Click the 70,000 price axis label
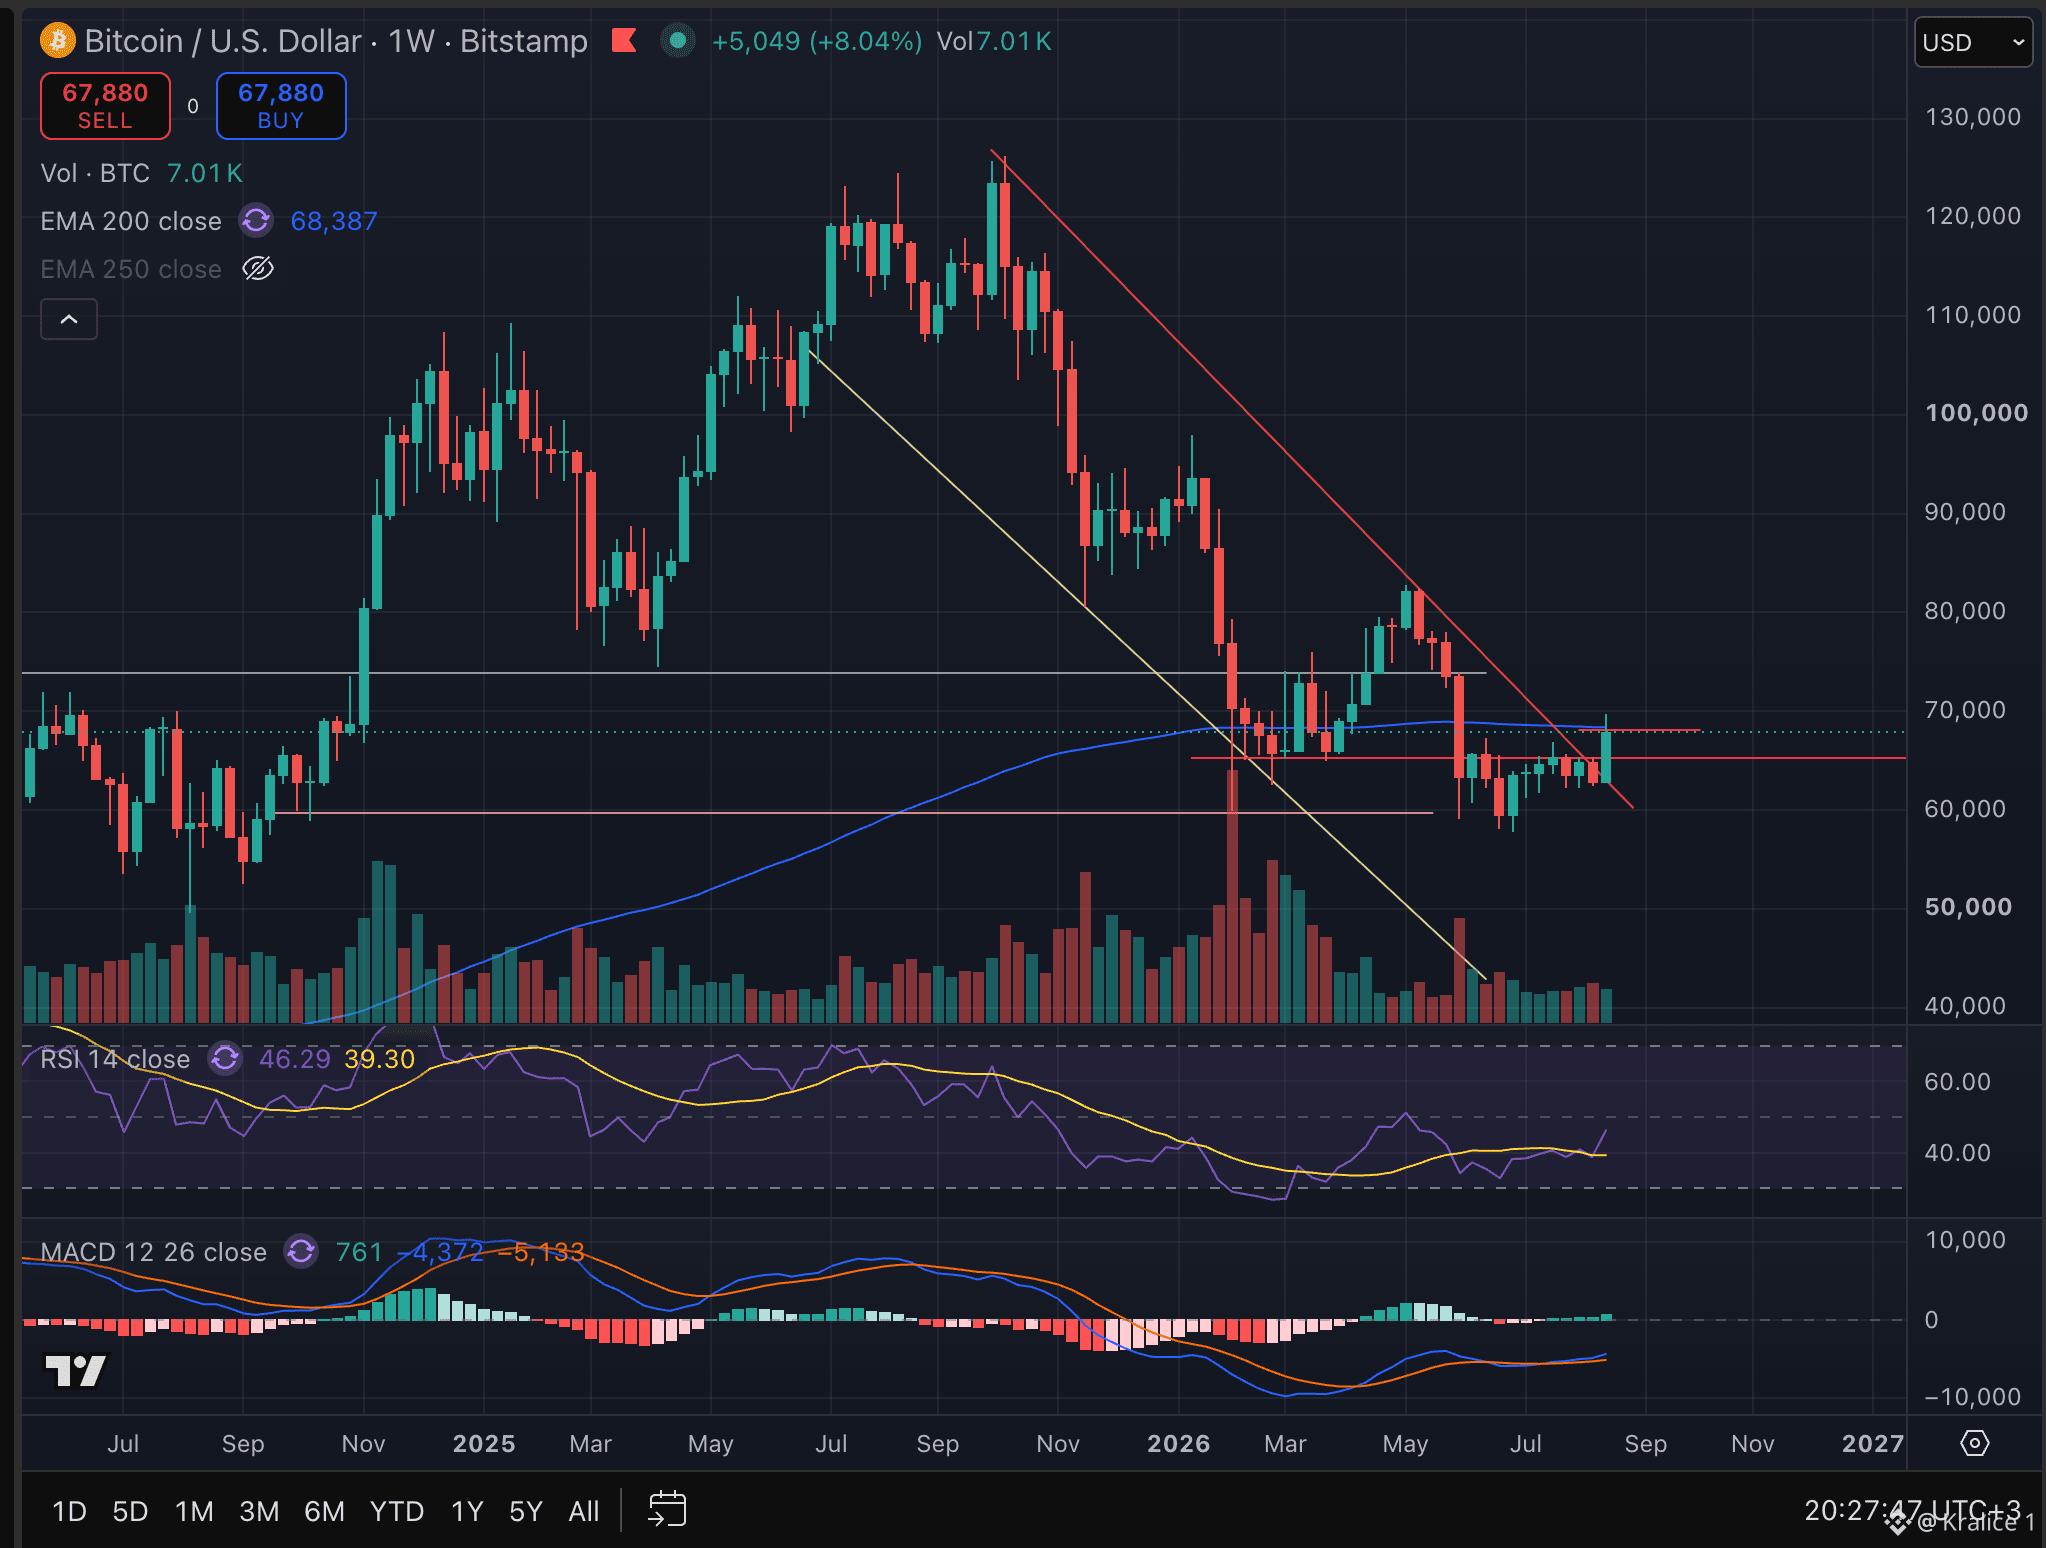The width and height of the screenshot is (2046, 1548). tap(1965, 710)
